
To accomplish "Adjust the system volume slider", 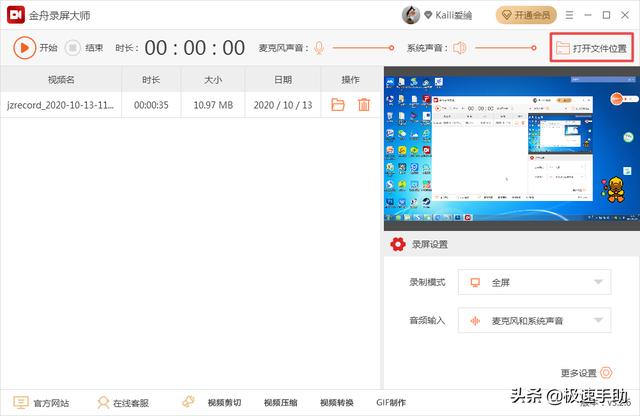I will (x=506, y=48).
